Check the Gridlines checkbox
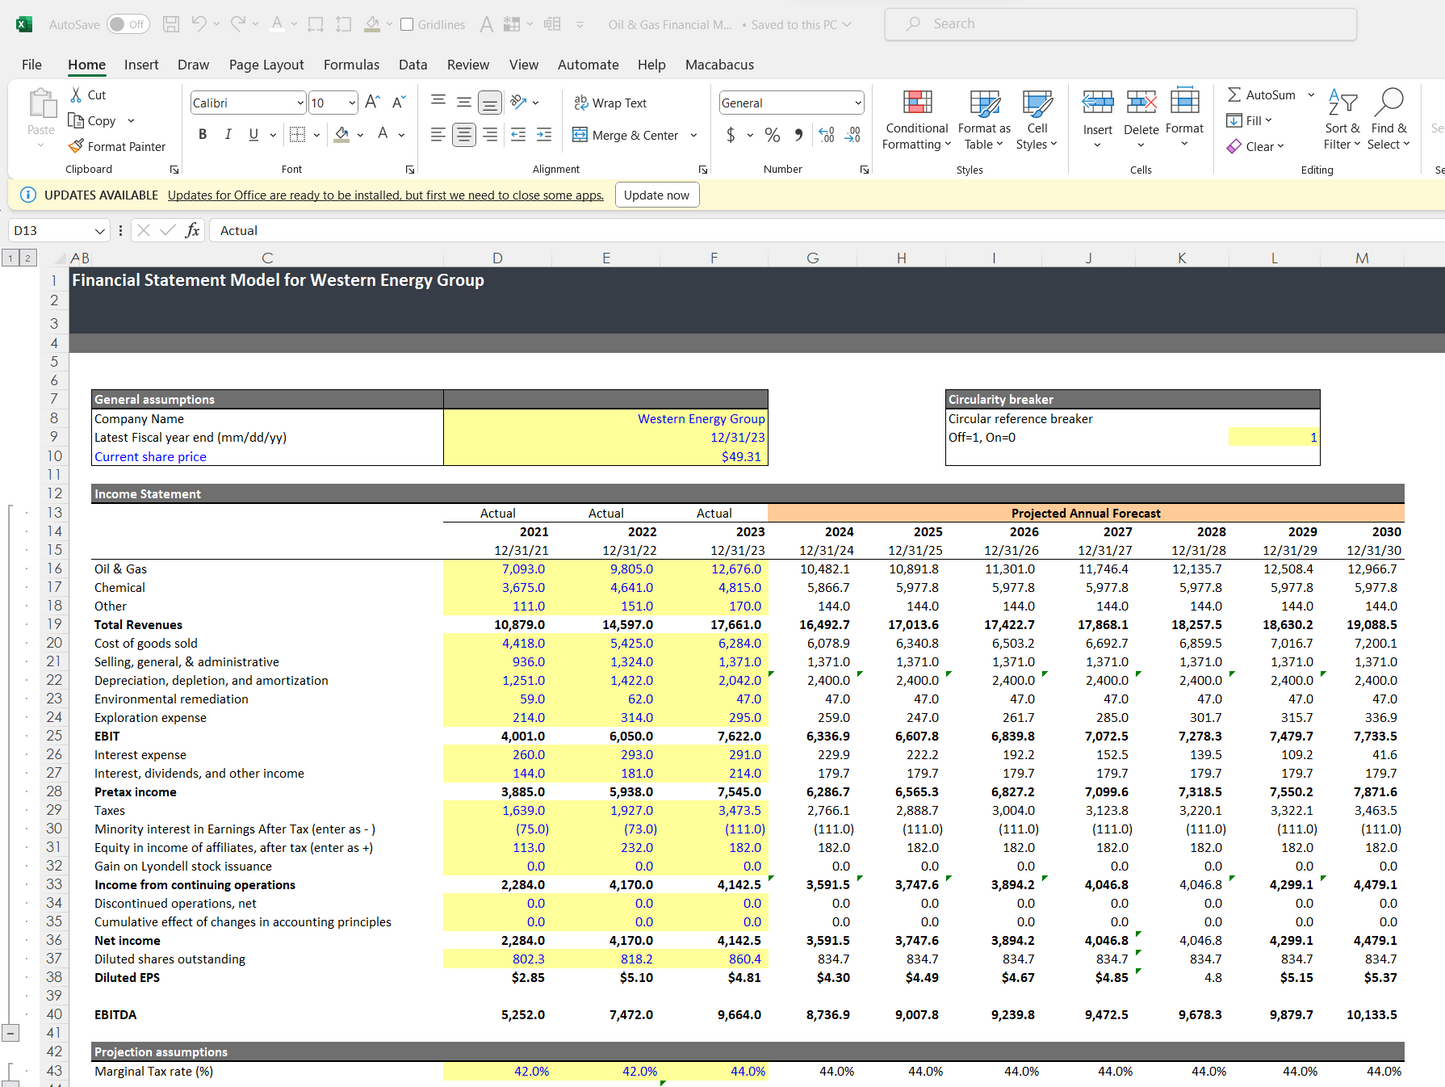The width and height of the screenshot is (1445, 1087). [x=407, y=24]
